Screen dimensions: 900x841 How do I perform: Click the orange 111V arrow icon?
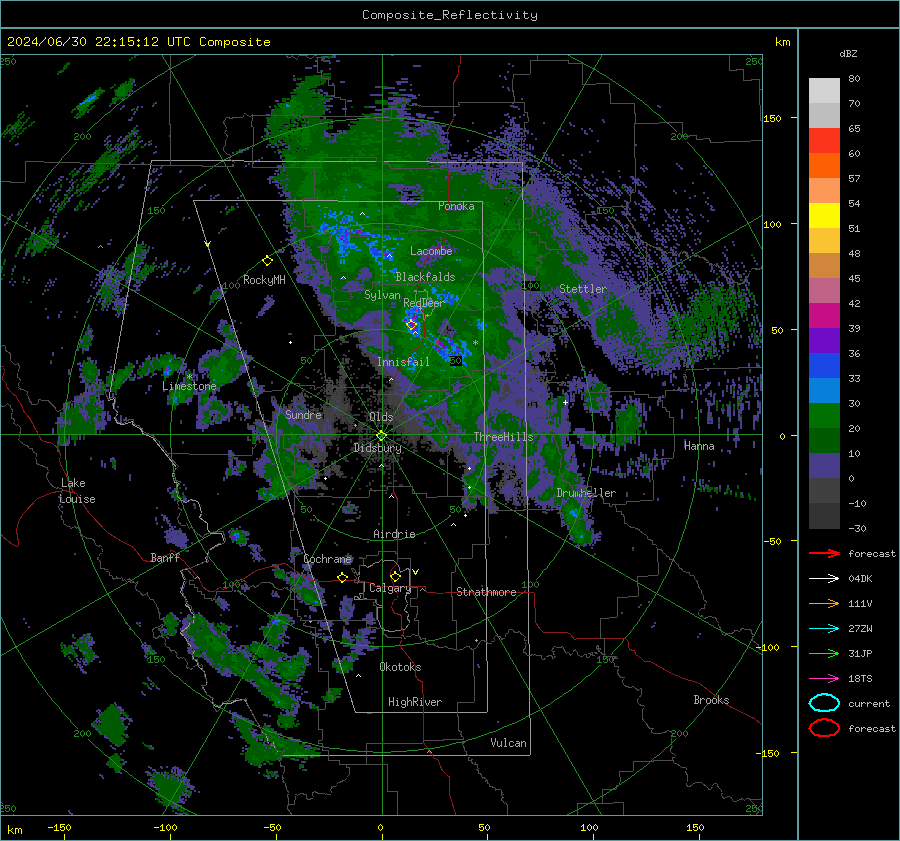[824, 603]
